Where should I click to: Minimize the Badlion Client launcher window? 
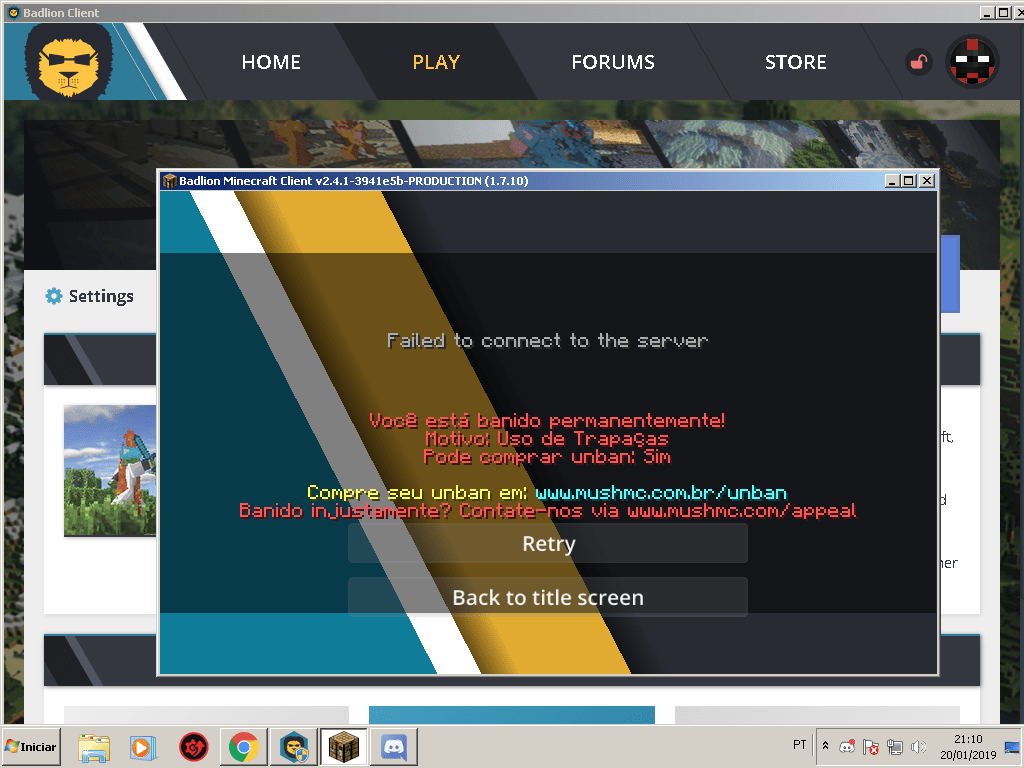pyautogui.click(x=986, y=12)
